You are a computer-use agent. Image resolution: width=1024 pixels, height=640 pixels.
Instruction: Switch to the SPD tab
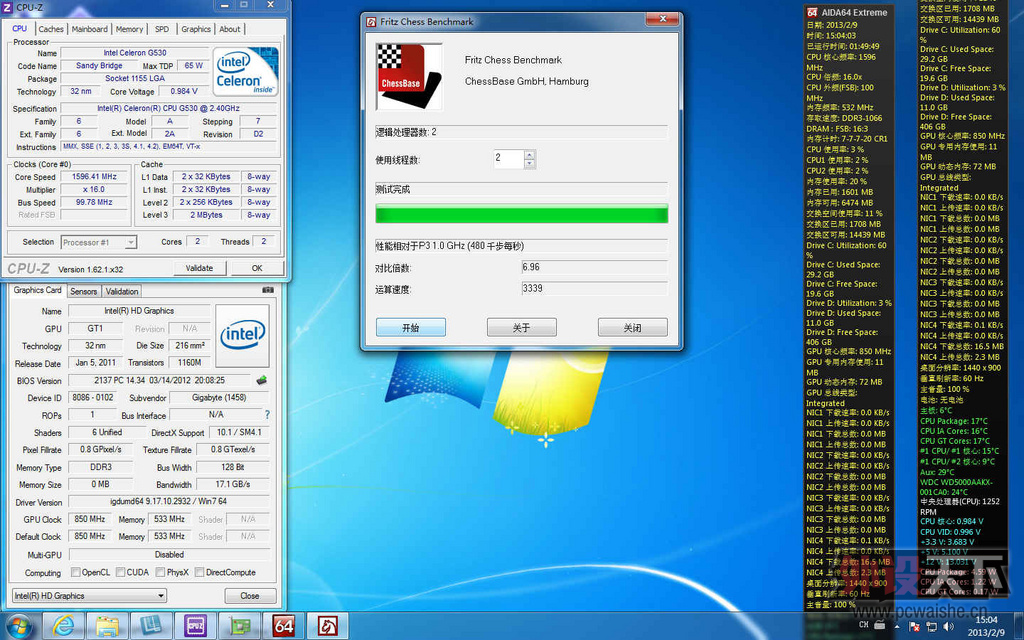pos(162,29)
